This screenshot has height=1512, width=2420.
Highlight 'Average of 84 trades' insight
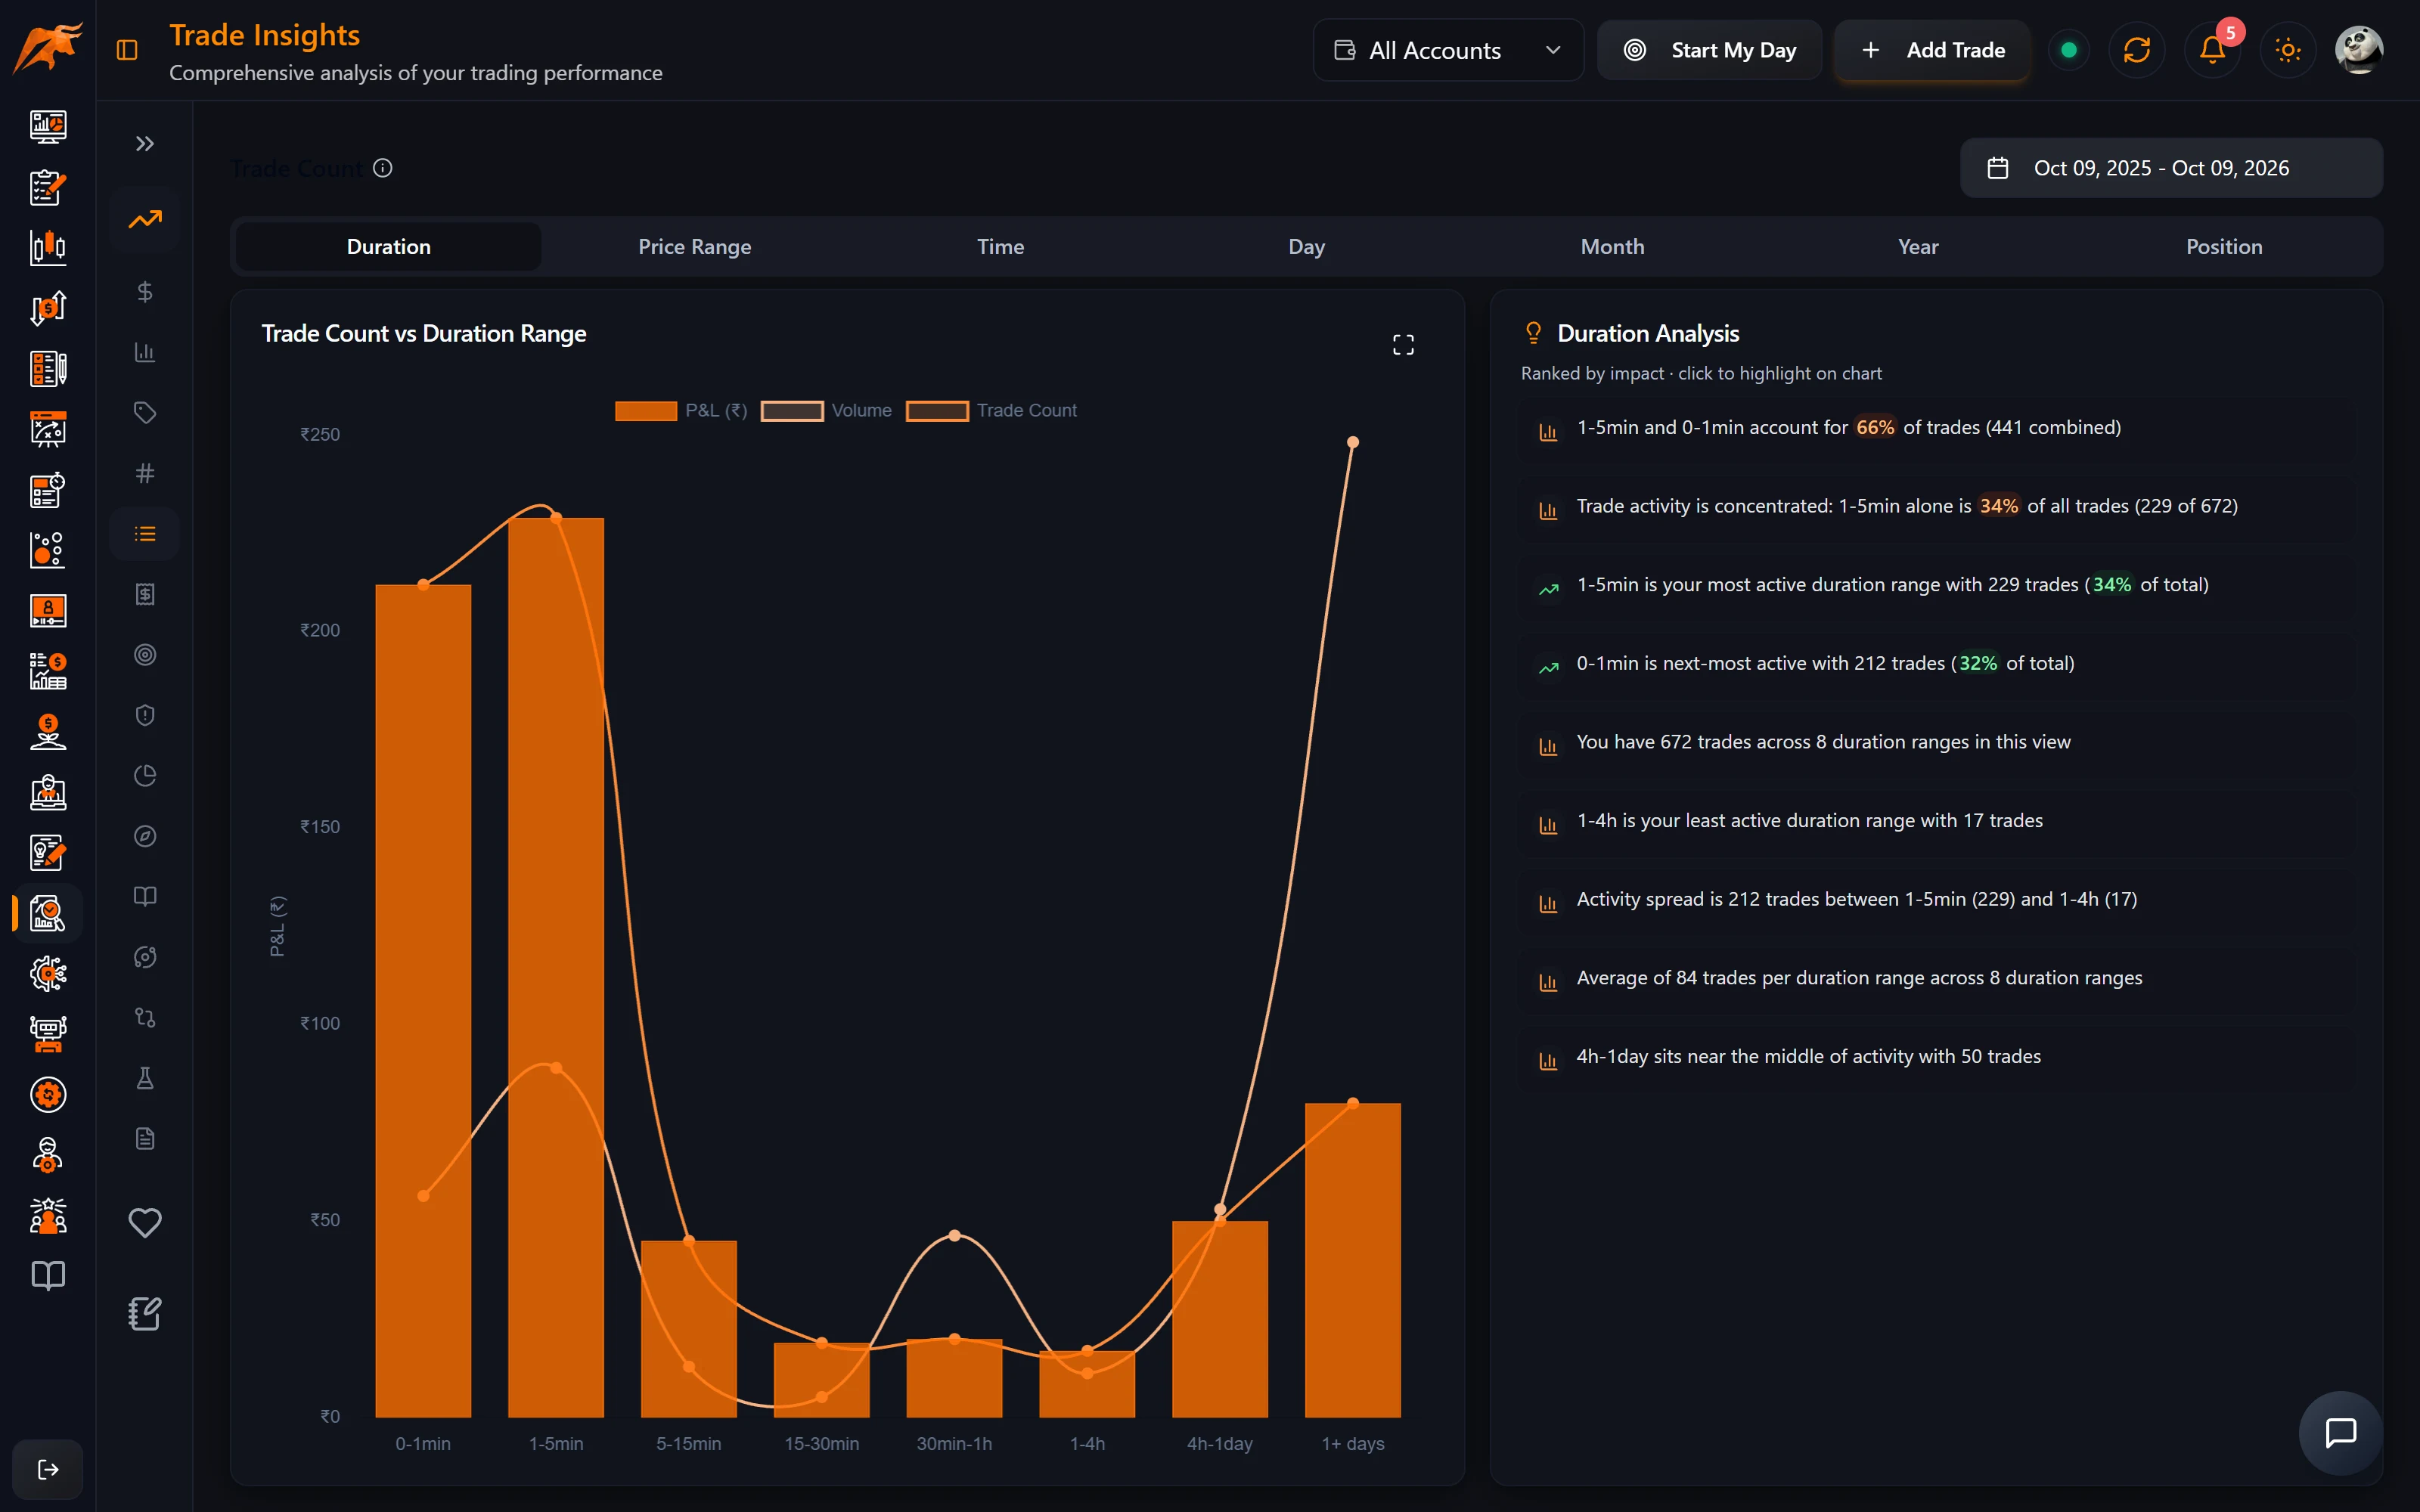click(x=1936, y=978)
